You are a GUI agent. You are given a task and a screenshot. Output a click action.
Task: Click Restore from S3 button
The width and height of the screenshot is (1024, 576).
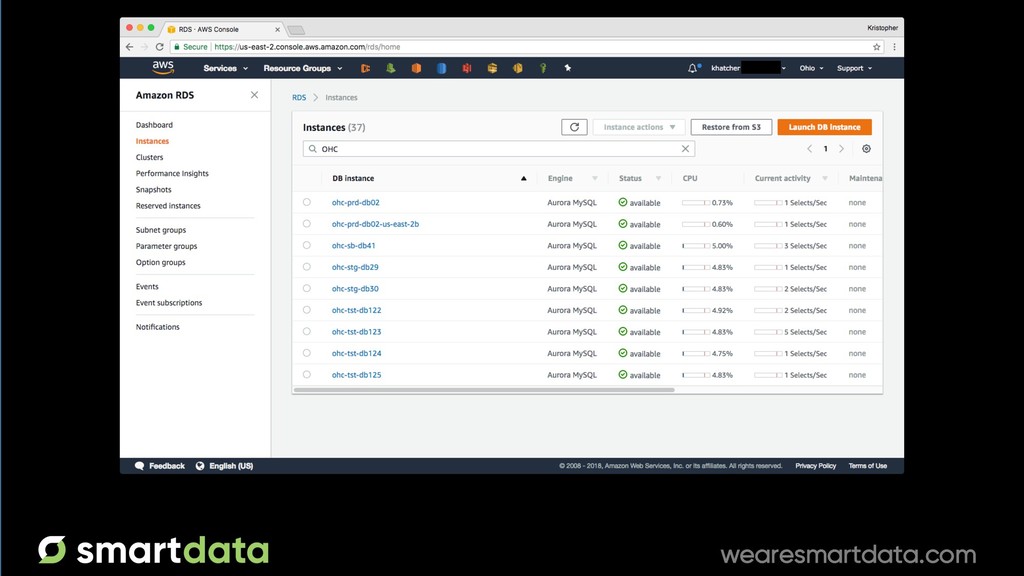coord(731,127)
